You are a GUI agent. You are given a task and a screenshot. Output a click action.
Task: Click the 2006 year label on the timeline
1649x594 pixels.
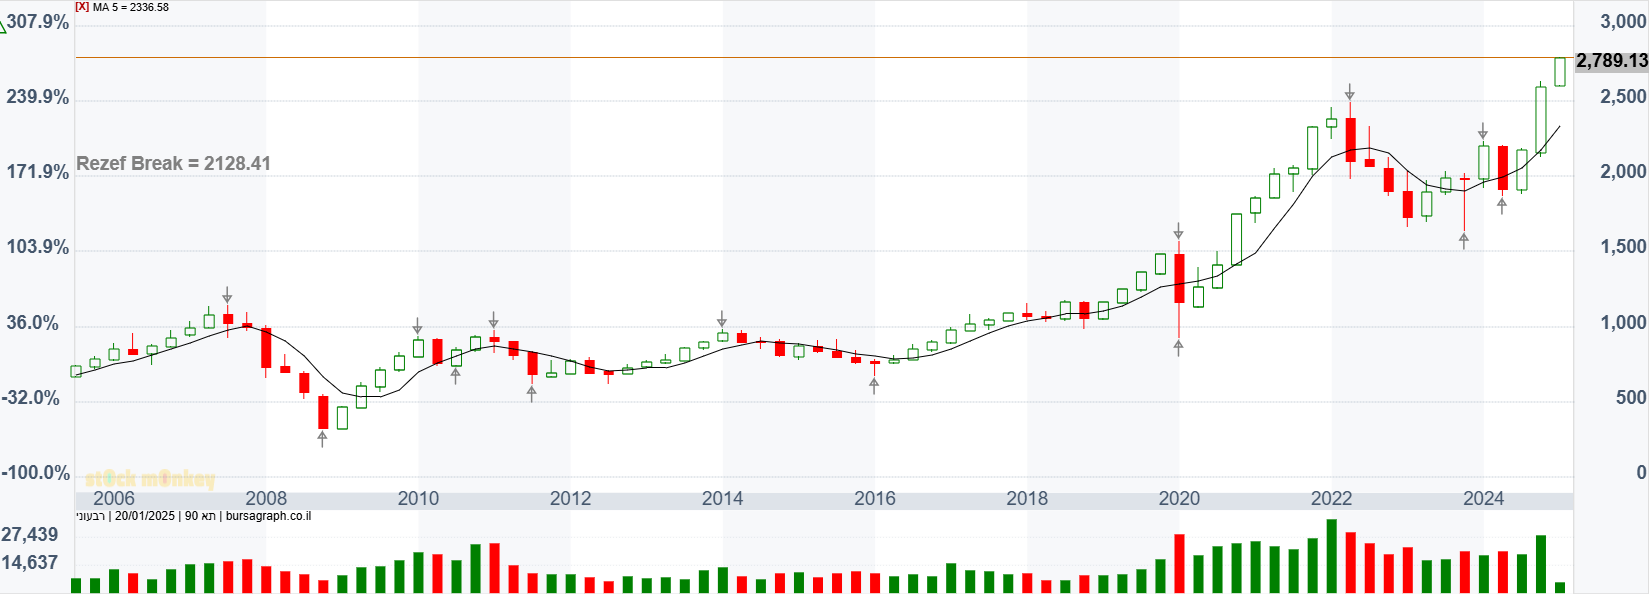tap(114, 498)
